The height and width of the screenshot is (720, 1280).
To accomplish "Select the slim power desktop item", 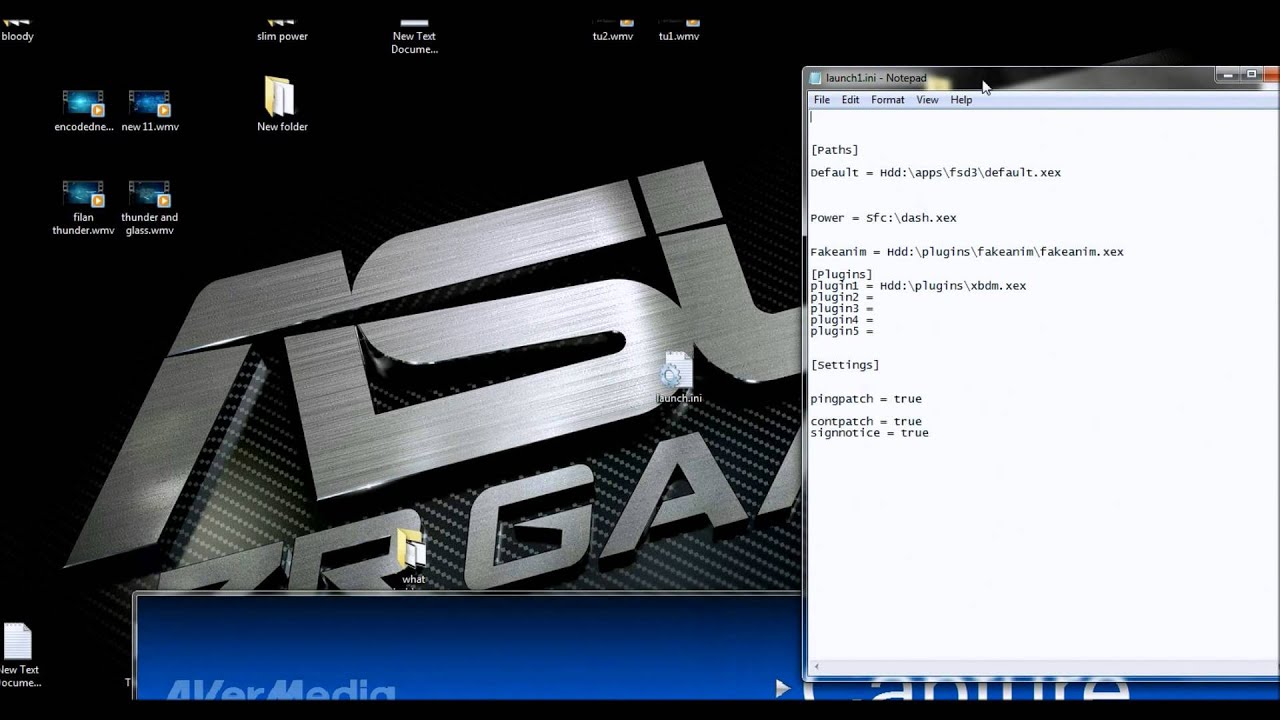I will pyautogui.click(x=282, y=28).
